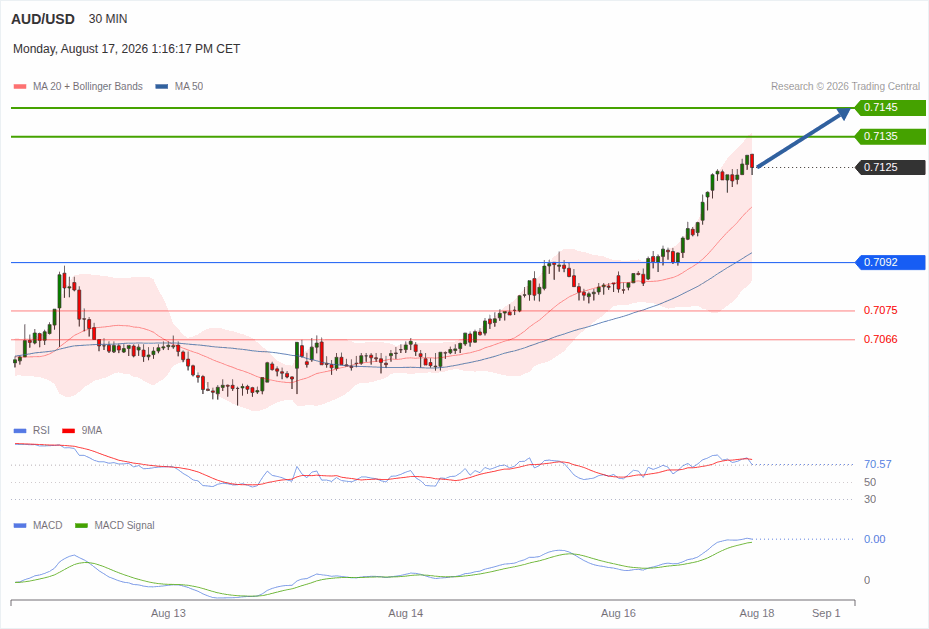Click the 0.7125 current price tag
Screen dimensions: 929x629
[890, 168]
